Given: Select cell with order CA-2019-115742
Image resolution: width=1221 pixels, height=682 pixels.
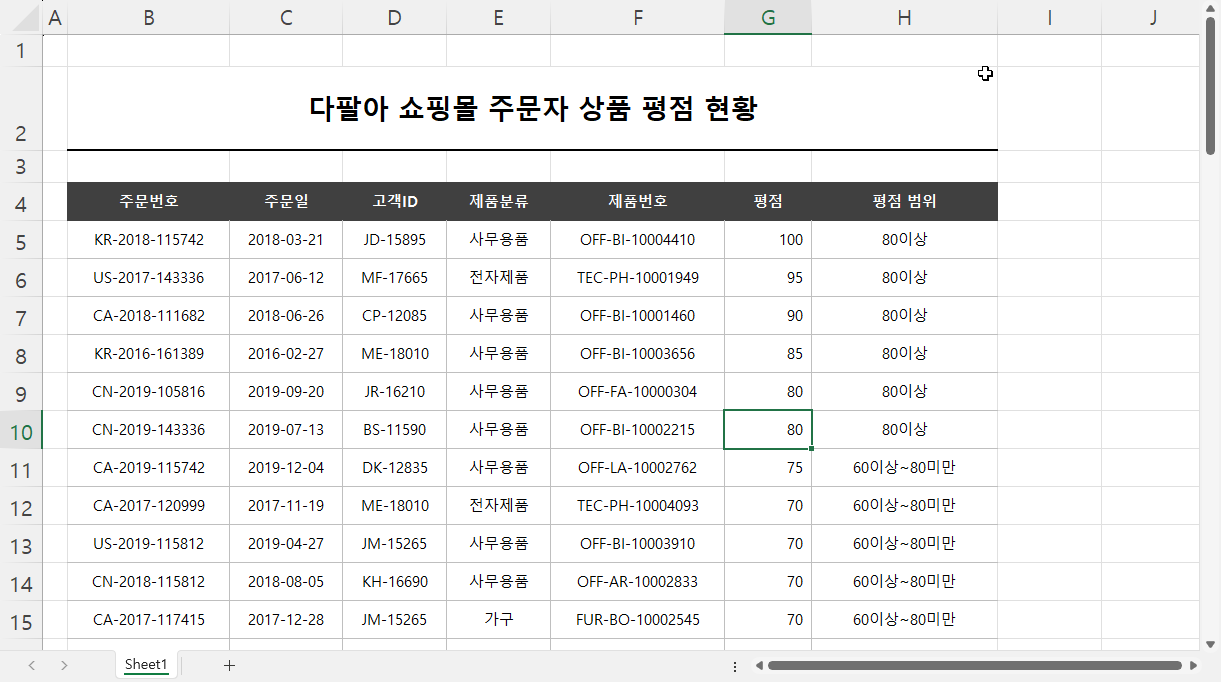Looking at the screenshot, I should (x=149, y=468).
